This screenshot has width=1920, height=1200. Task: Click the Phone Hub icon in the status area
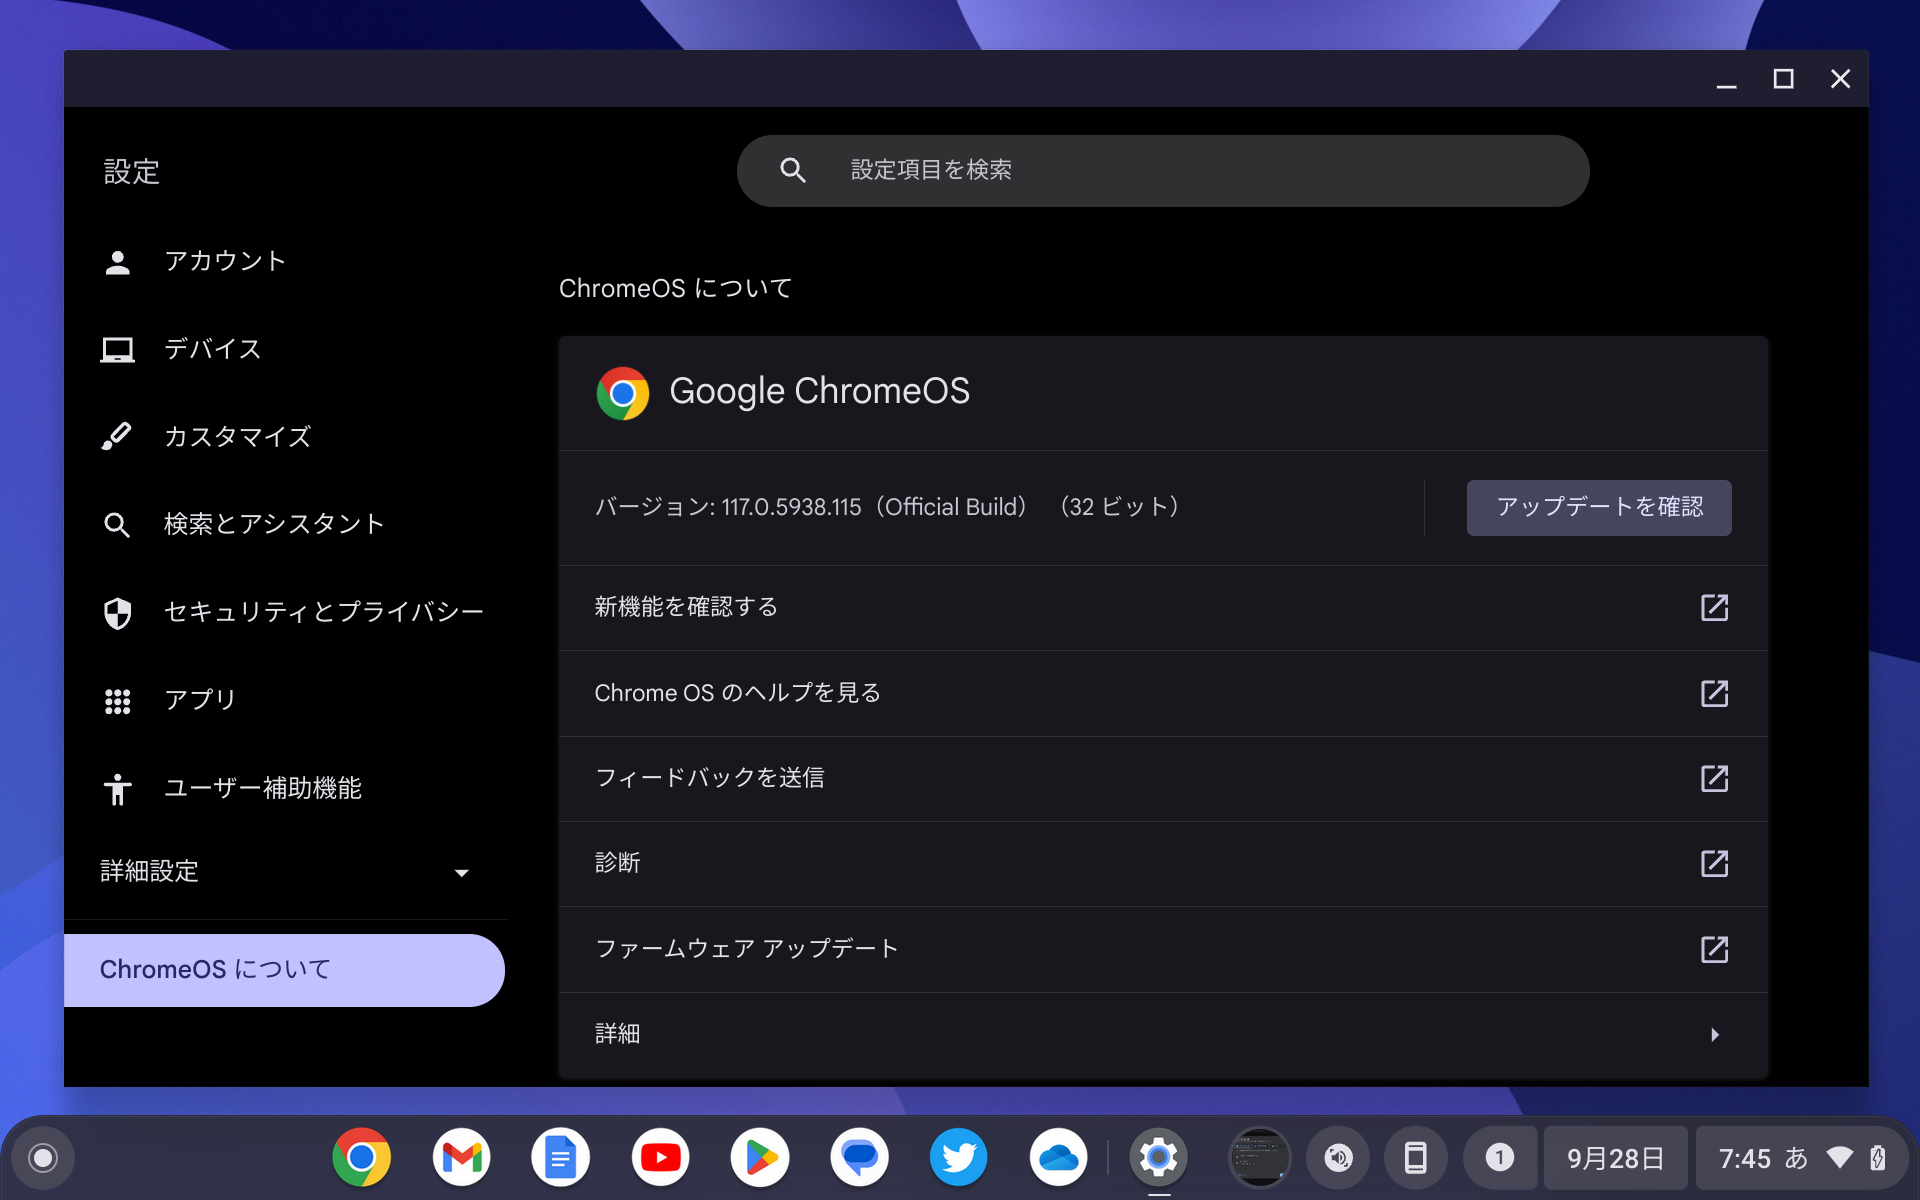[1417, 1157]
